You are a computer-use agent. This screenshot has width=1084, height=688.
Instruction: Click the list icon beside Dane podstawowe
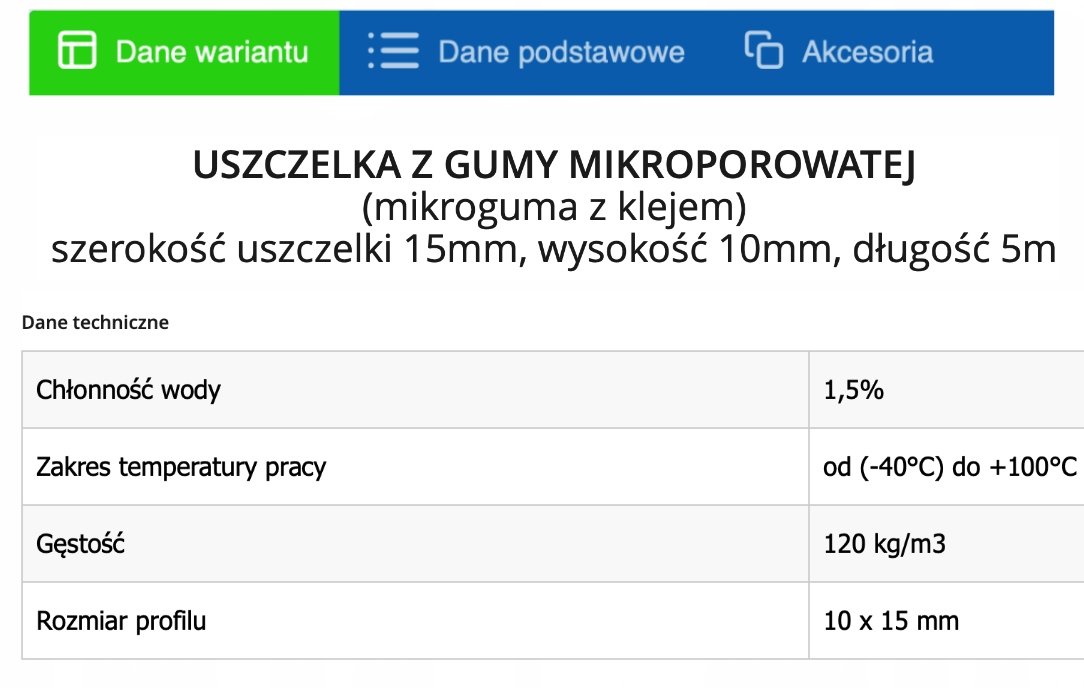point(393,50)
